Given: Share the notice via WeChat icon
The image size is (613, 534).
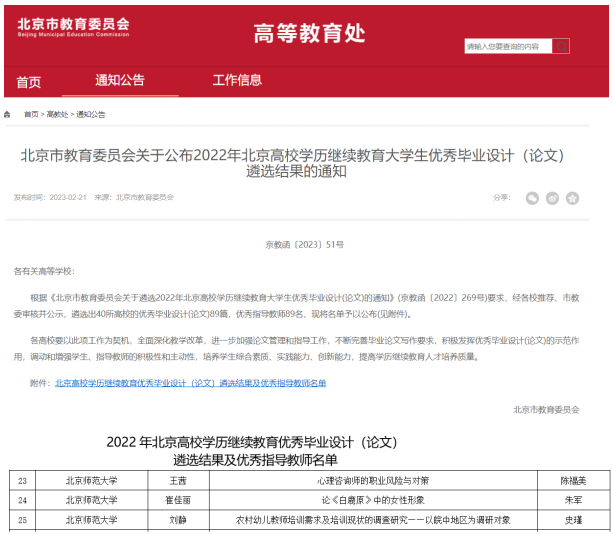Looking at the screenshot, I should (x=532, y=198).
